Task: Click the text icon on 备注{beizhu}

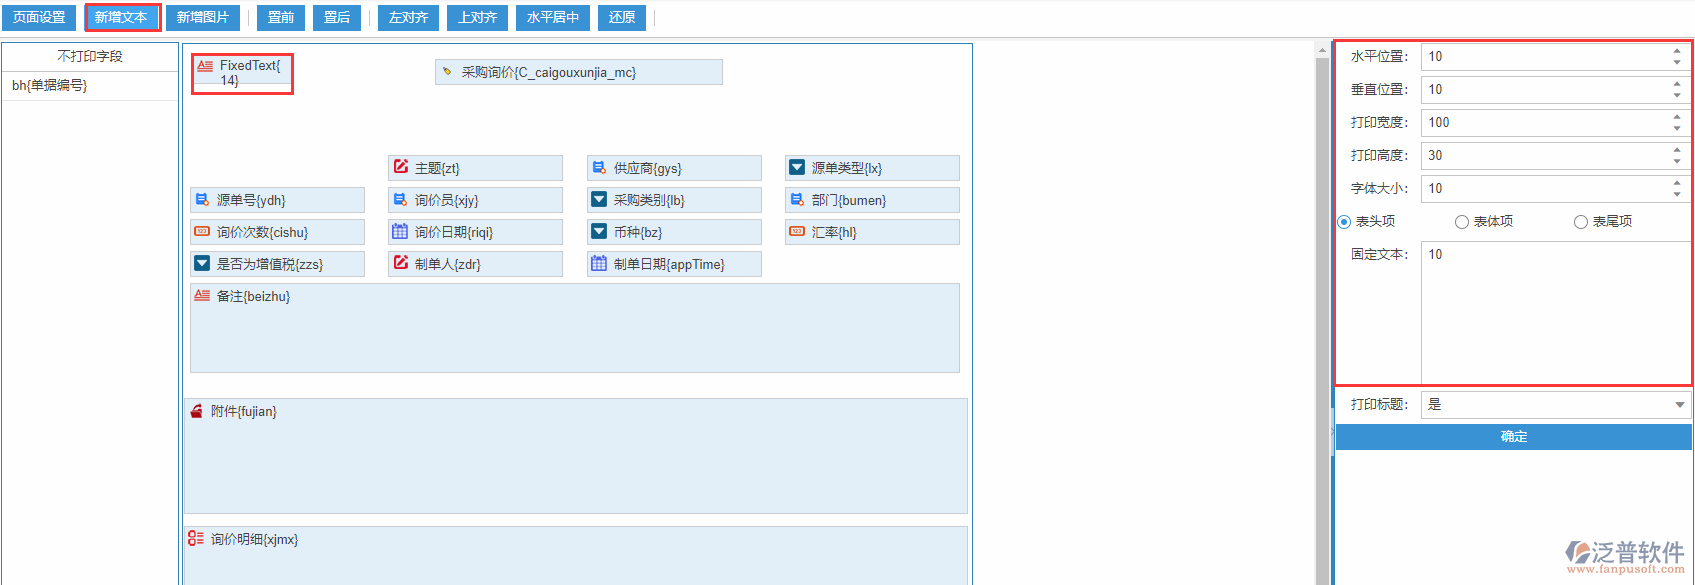Action: [x=202, y=296]
